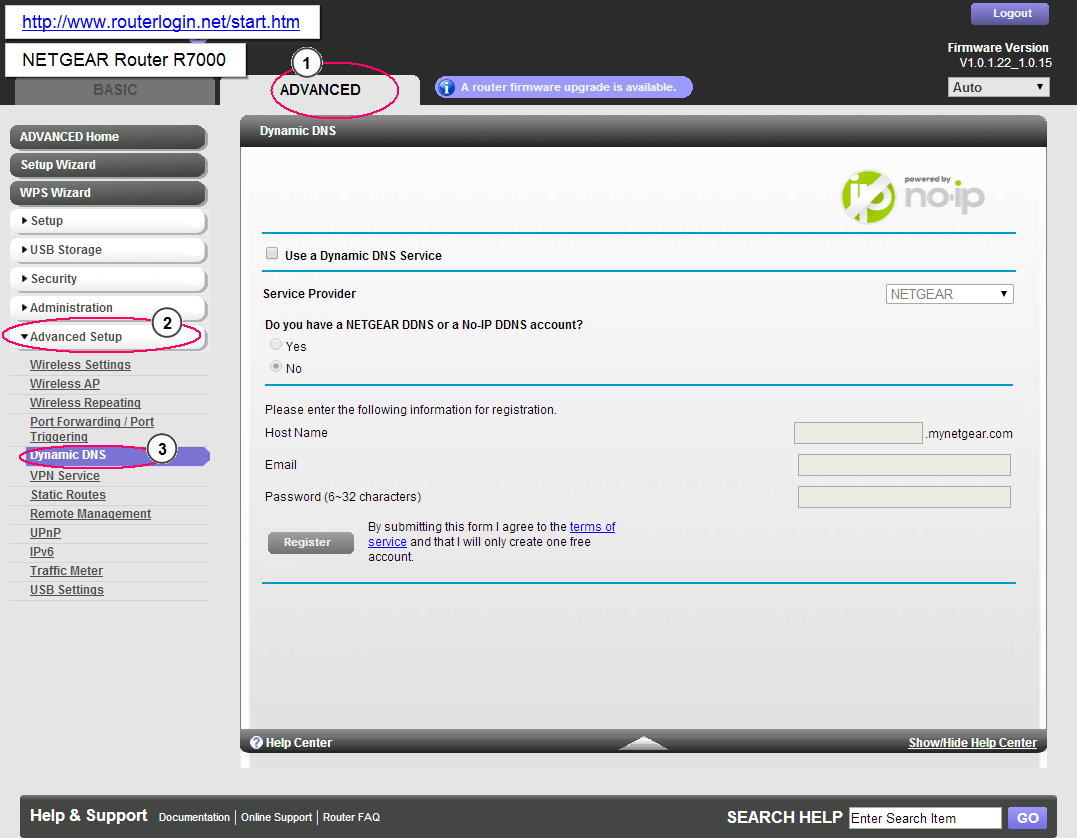
Task: Click the Help Center question mark icon
Action: point(256,743)
